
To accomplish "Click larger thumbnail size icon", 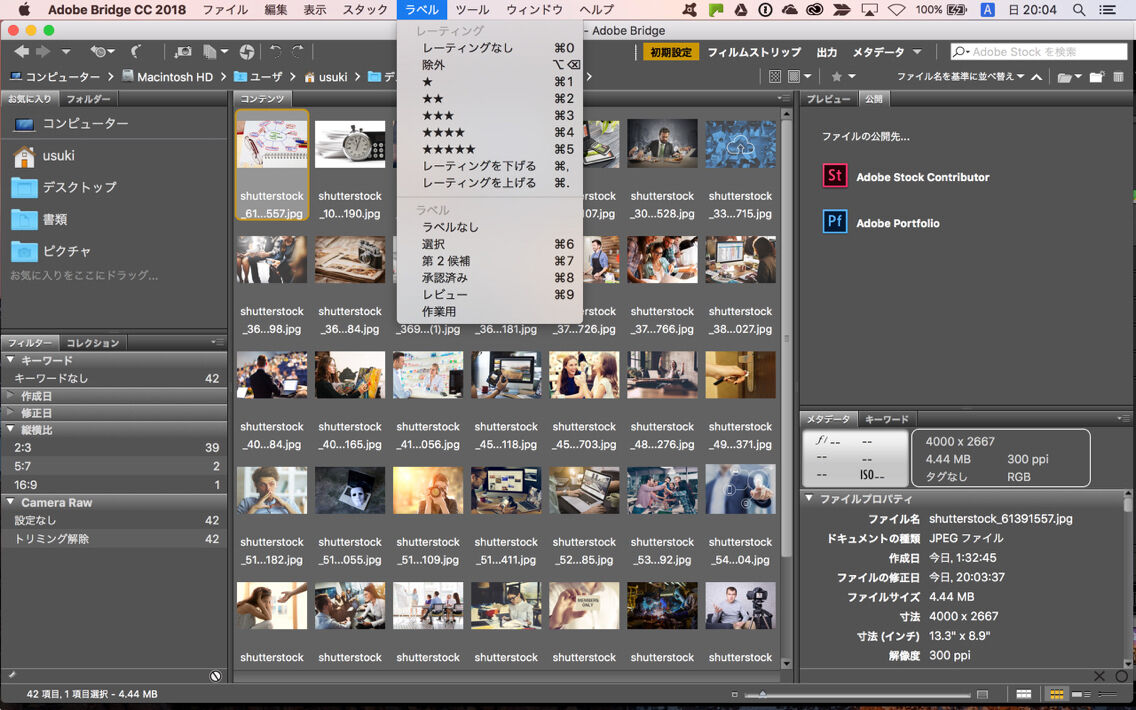I will coord(982,694).
